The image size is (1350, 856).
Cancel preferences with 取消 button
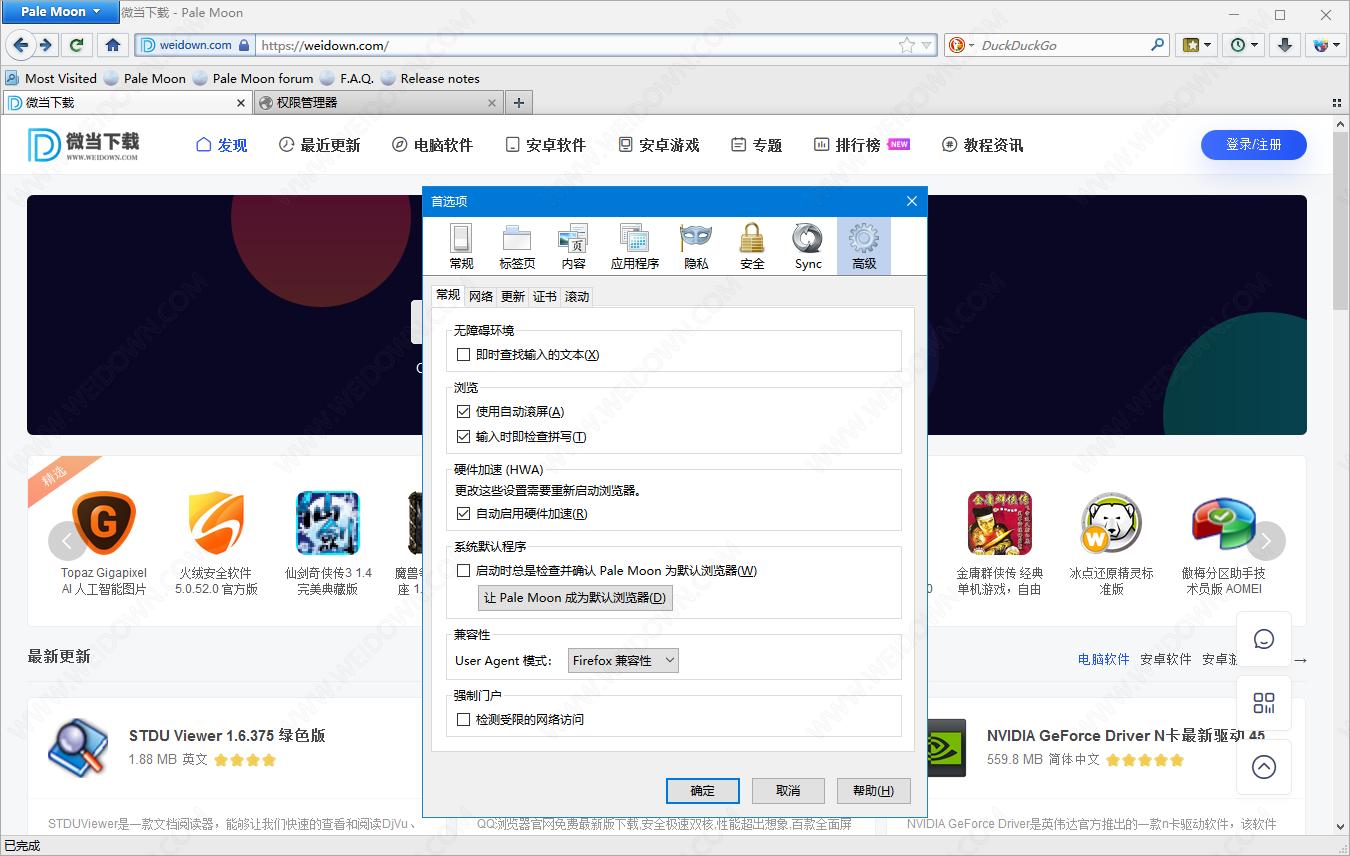(788, 791)
